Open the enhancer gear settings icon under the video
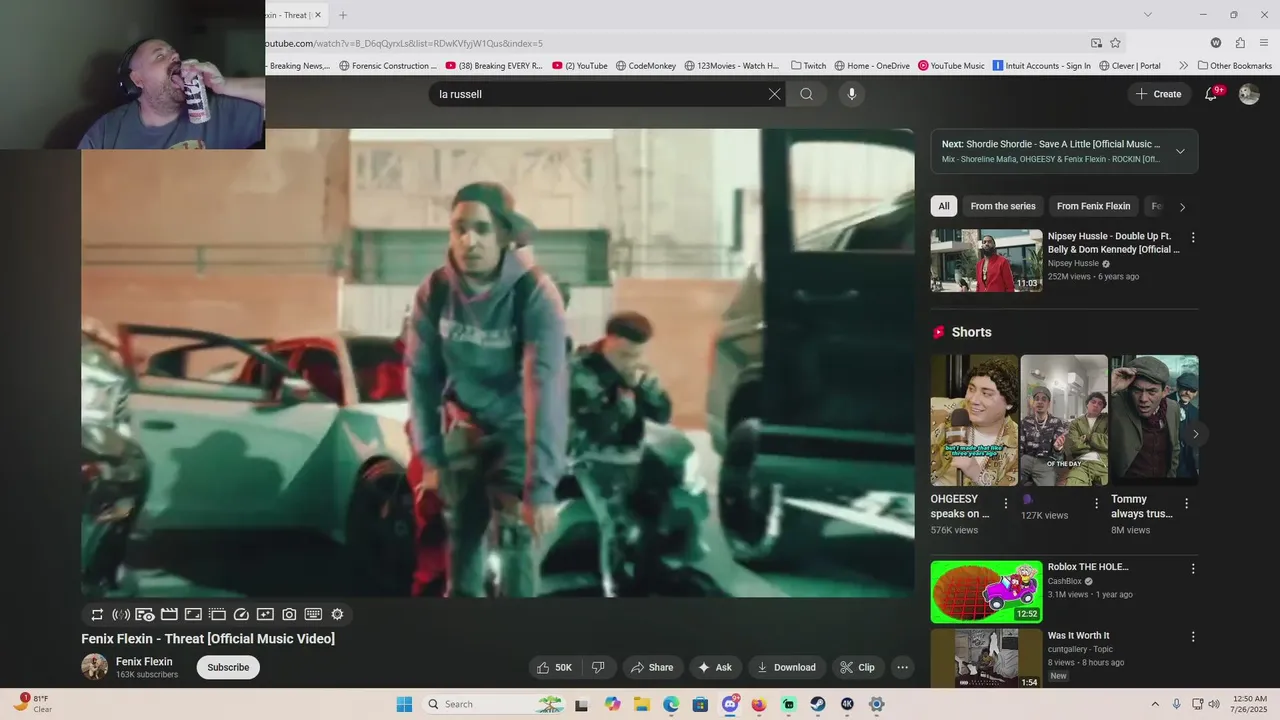 coord(337,615)
